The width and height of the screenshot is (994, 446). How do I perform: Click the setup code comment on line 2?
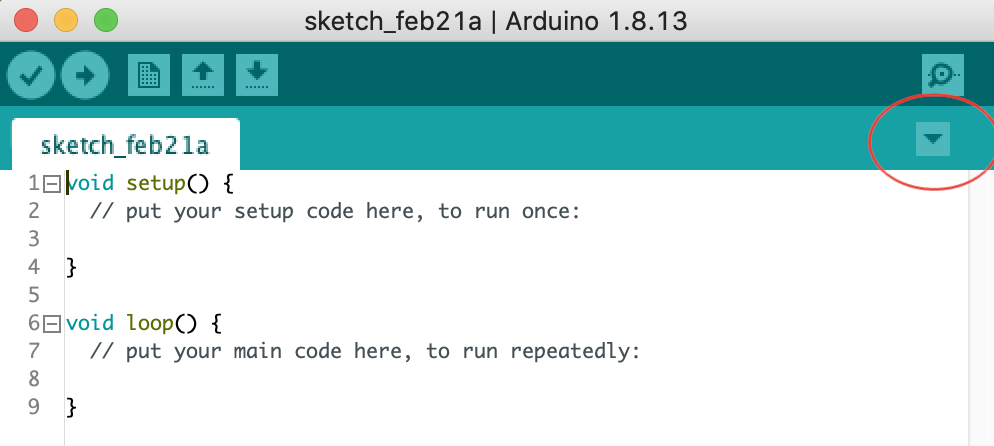click(335, 211)
